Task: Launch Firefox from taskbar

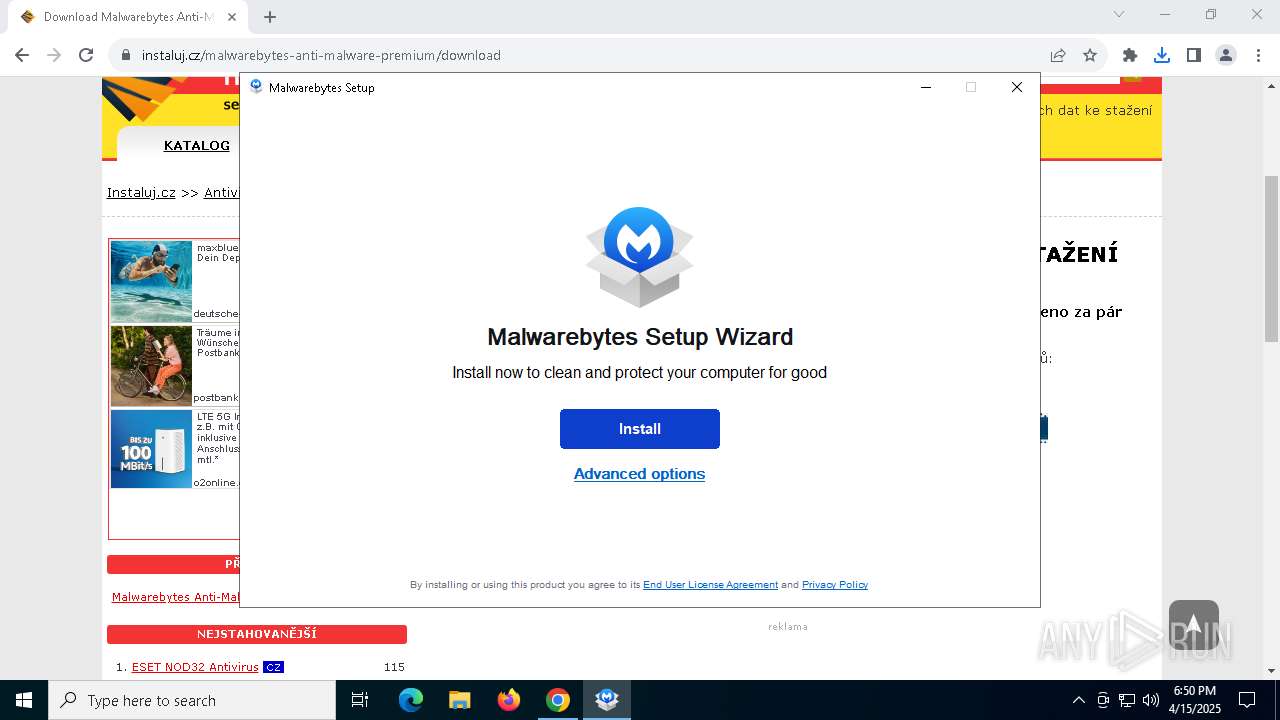Action: (509, 700)
